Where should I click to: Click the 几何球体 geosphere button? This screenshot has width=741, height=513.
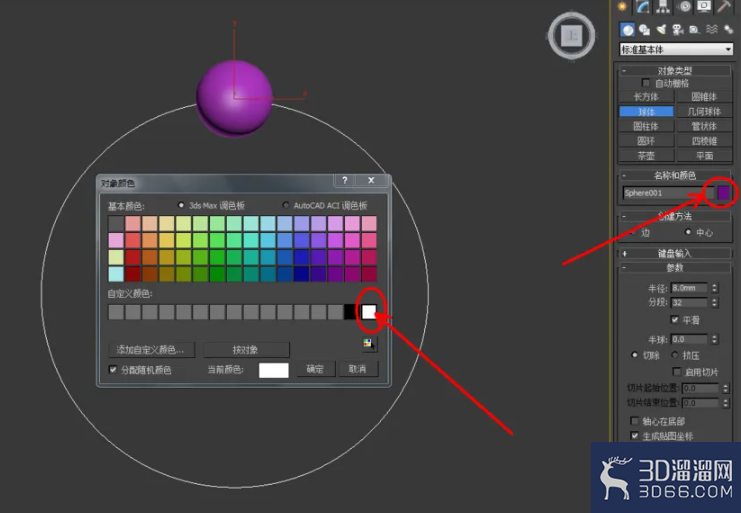click(704, 111)
